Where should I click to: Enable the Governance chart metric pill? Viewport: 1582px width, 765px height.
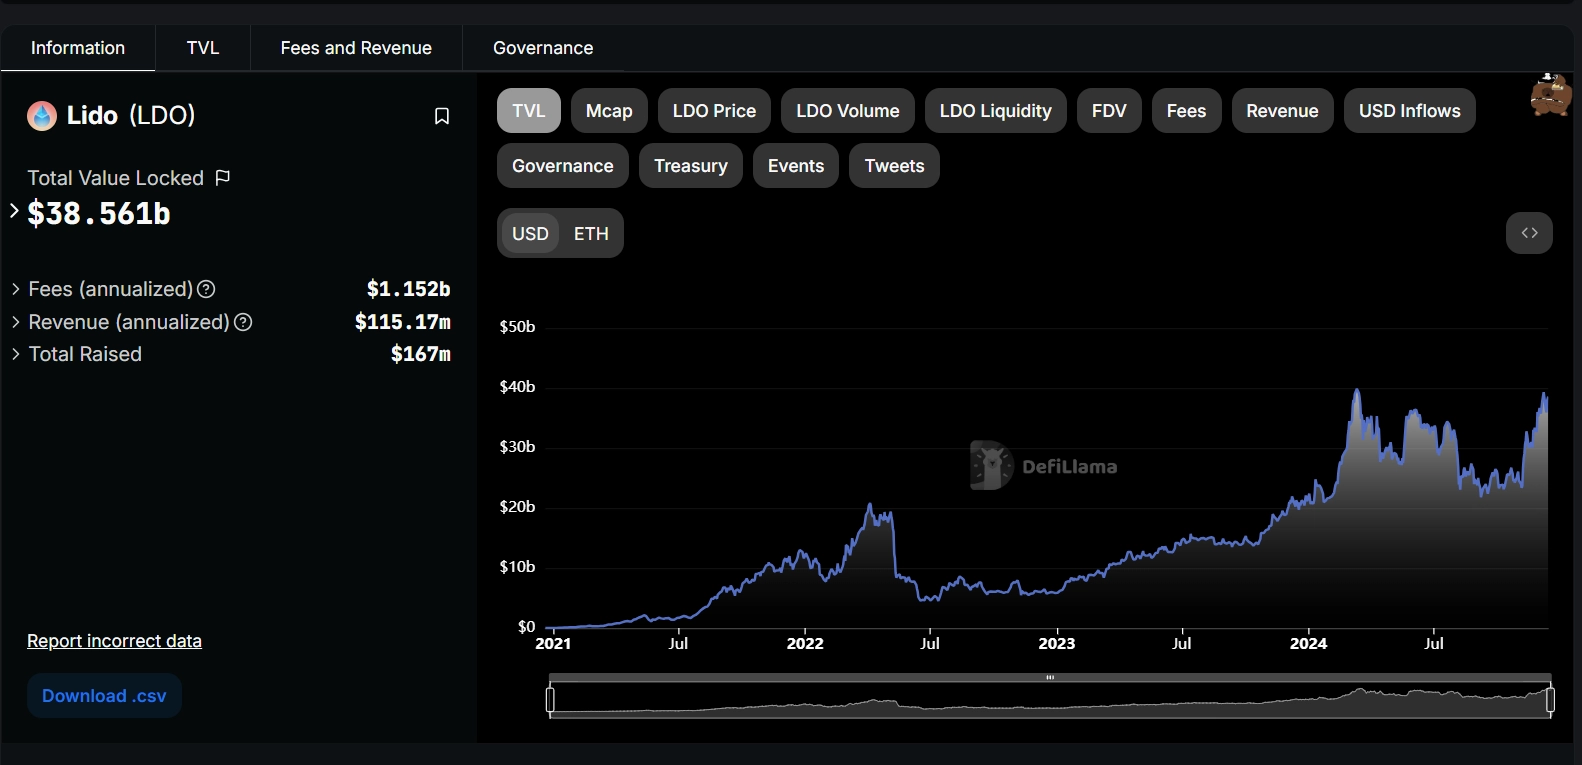click(563, 166)
